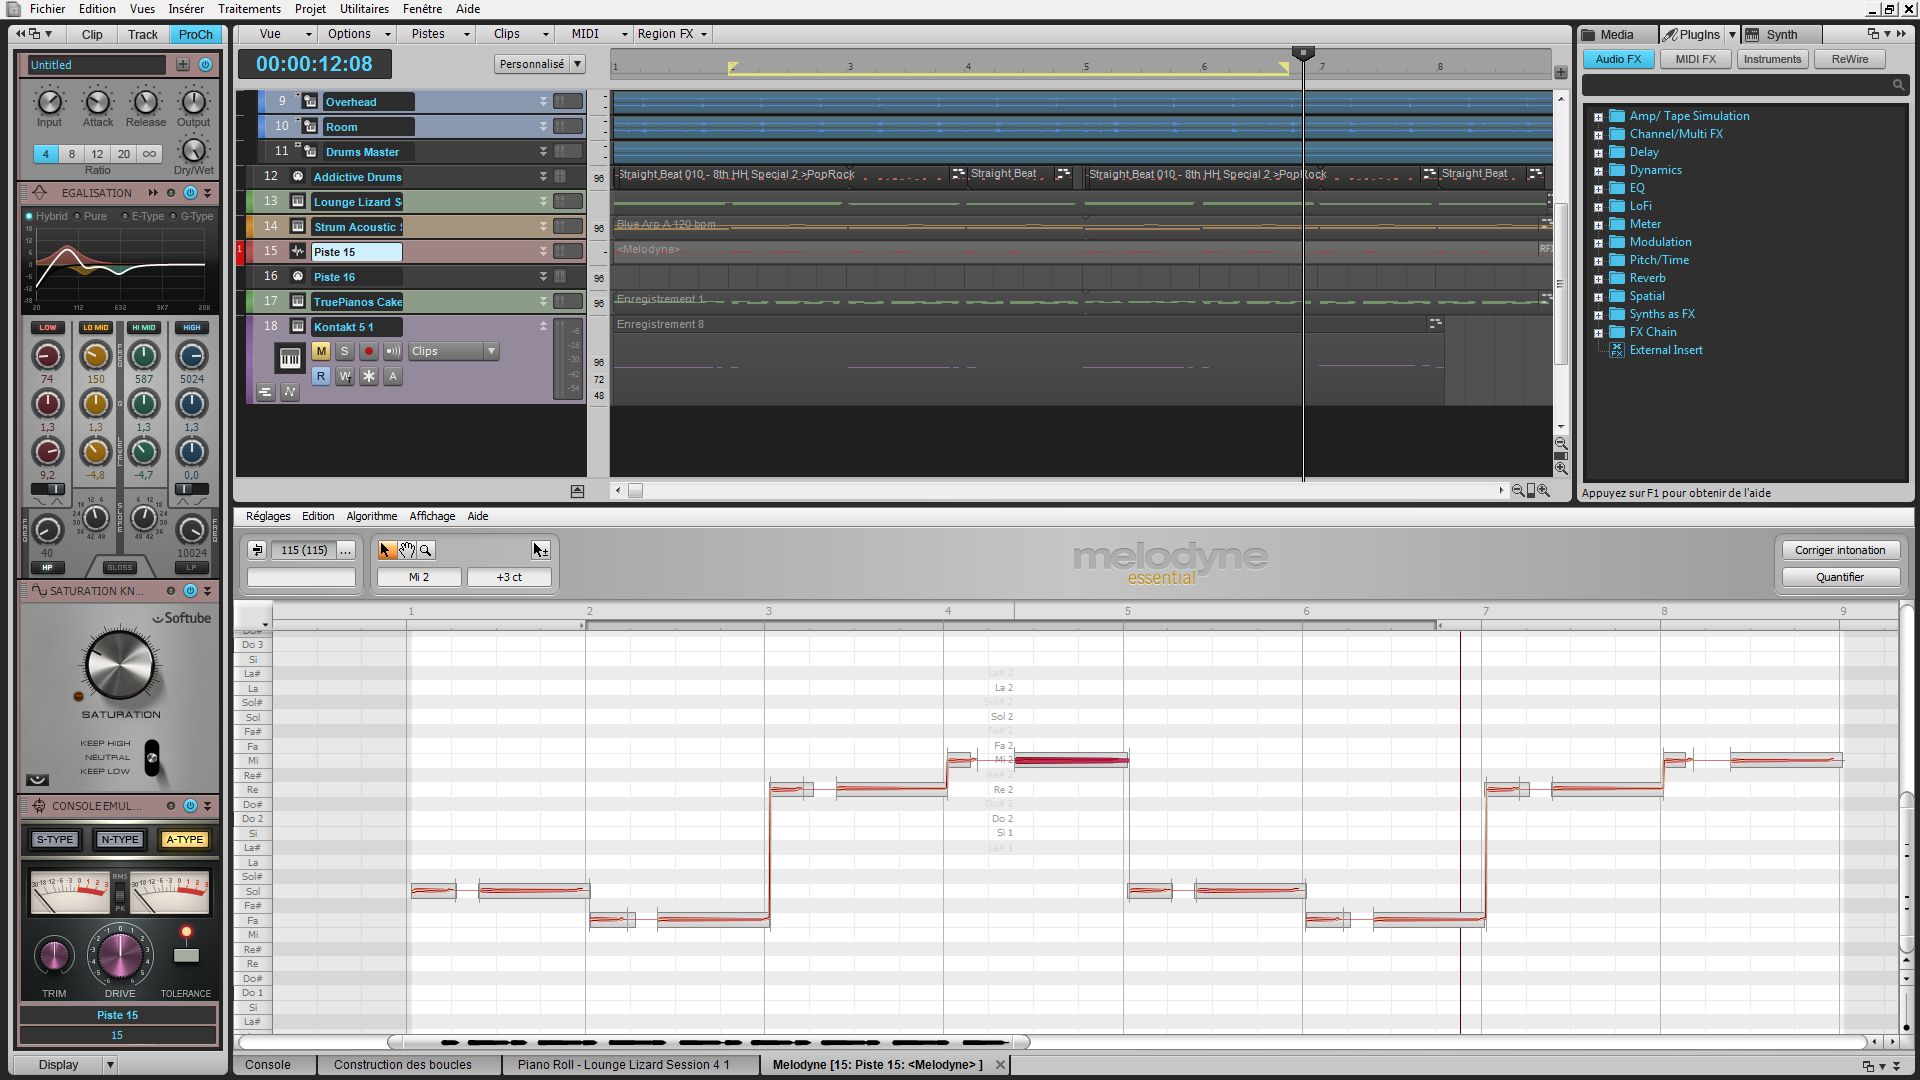Viewport: 1920px width, 1080px height.
Task: Solo the Kontakt 5 track
Action: 345,352
